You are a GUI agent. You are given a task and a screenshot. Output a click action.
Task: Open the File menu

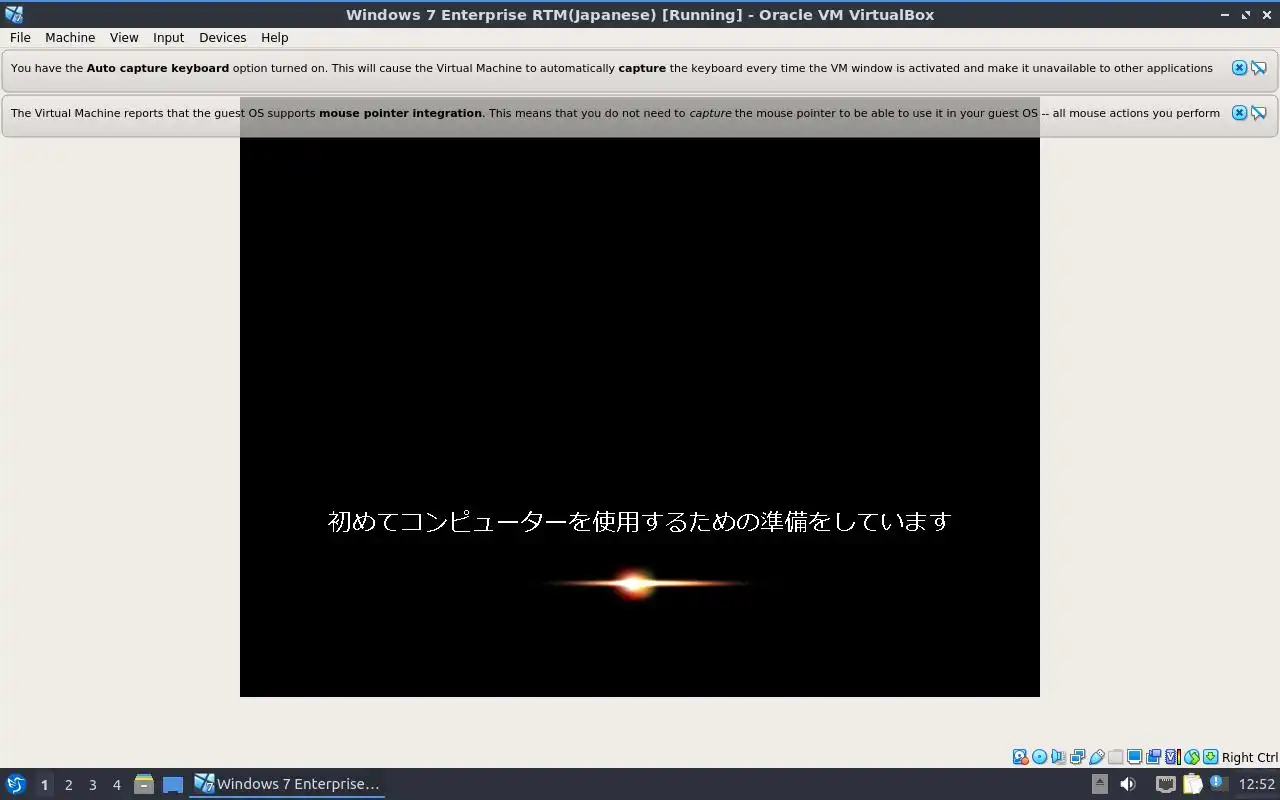point(20,37)
